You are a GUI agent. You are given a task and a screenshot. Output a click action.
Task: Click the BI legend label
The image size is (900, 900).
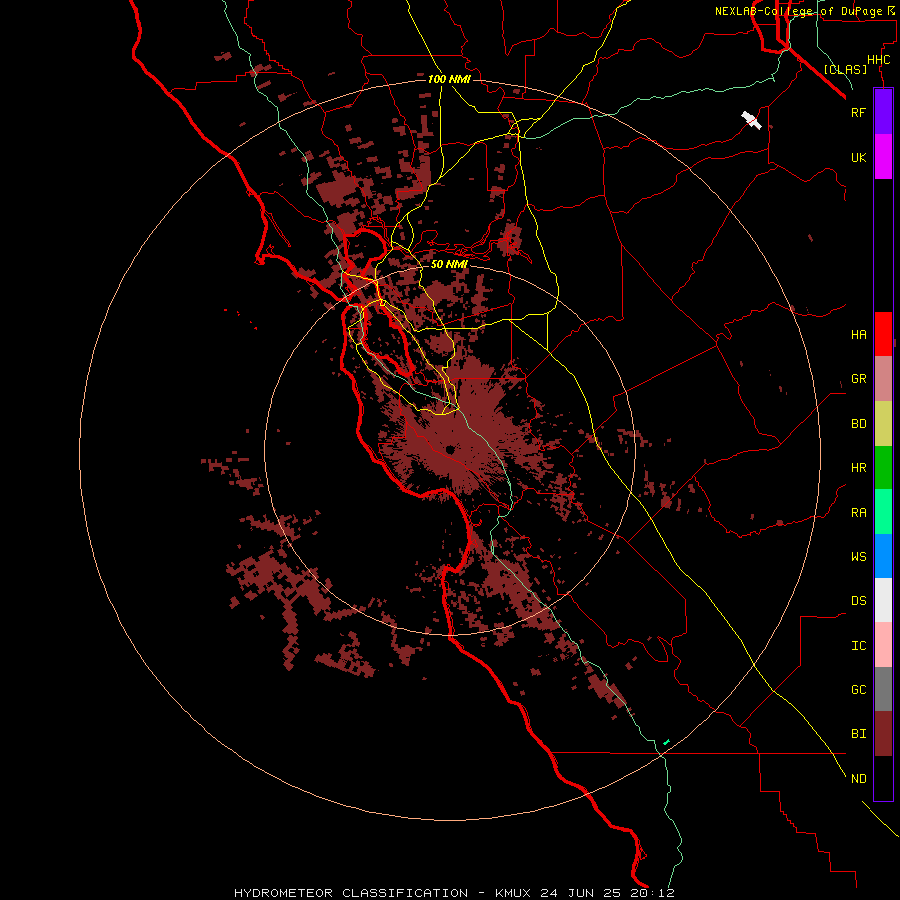point(858,734)
